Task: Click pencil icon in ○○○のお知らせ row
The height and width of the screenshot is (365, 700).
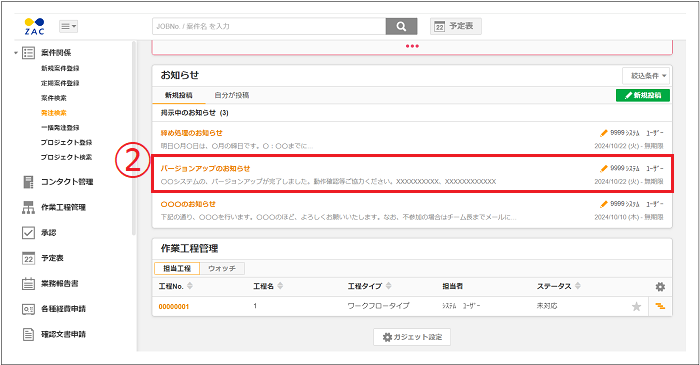Action: 604,204
